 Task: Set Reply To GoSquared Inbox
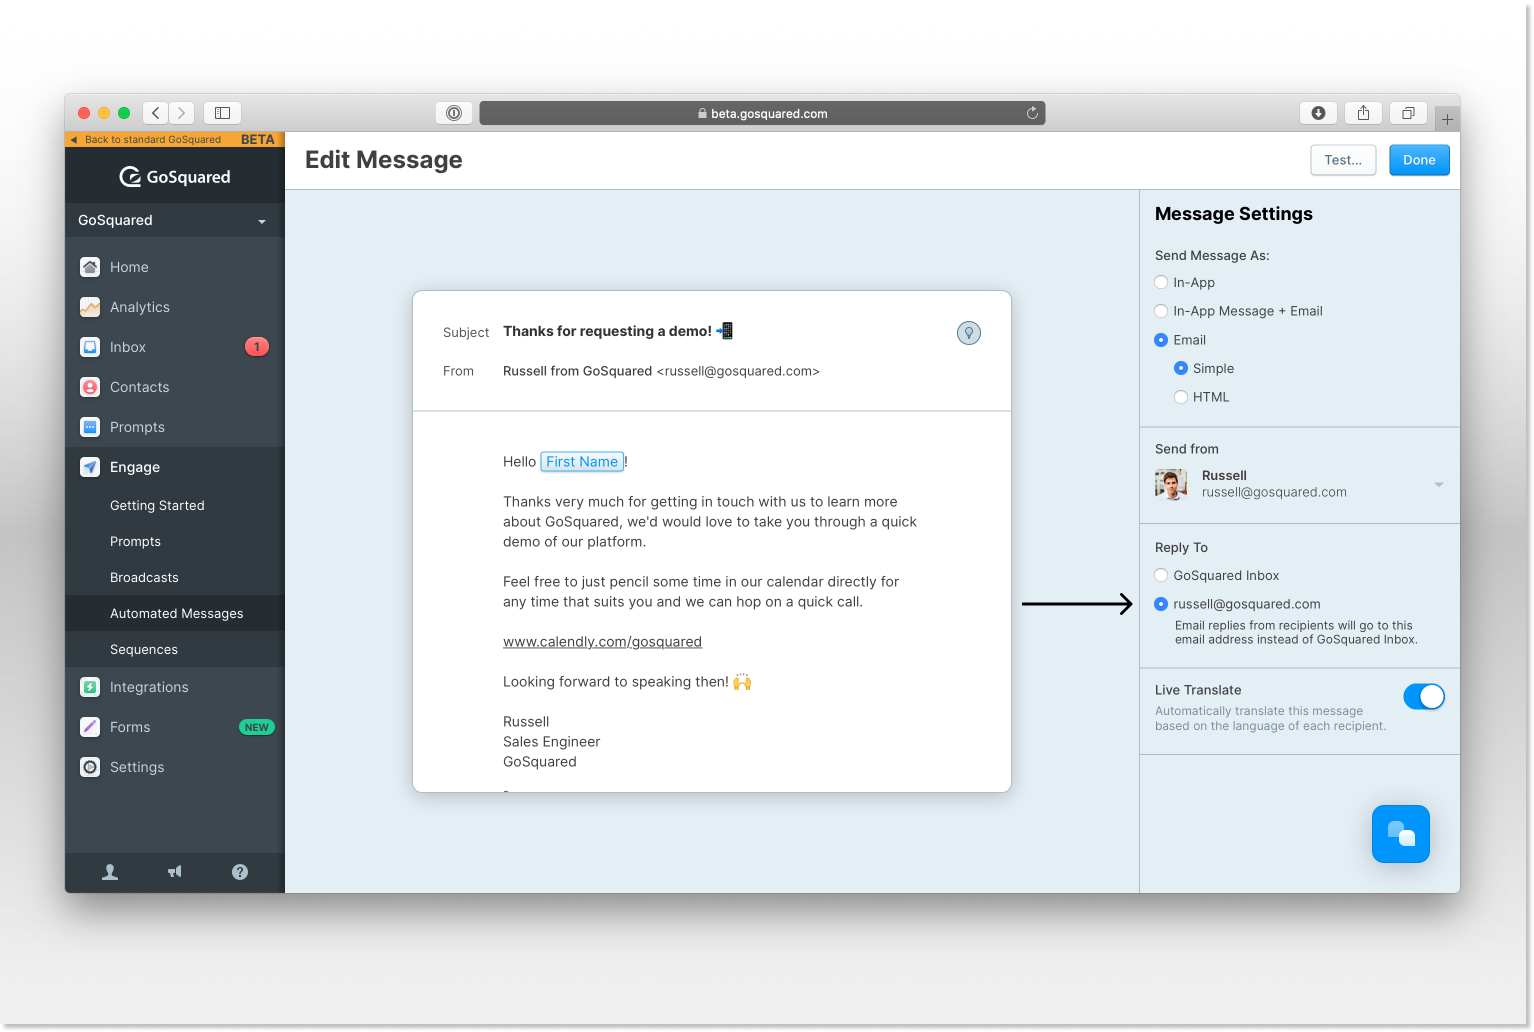coord(1161,575)
